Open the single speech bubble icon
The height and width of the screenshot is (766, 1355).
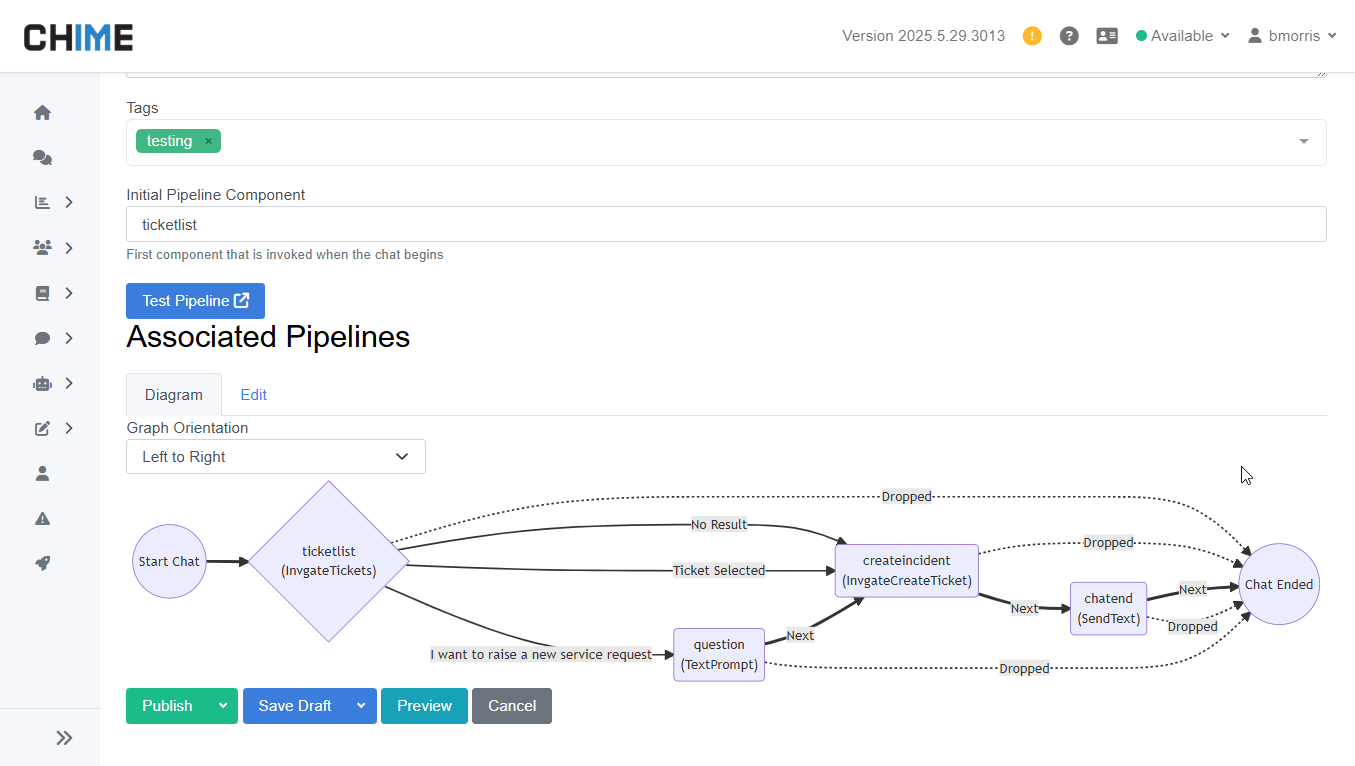(42, 338)
